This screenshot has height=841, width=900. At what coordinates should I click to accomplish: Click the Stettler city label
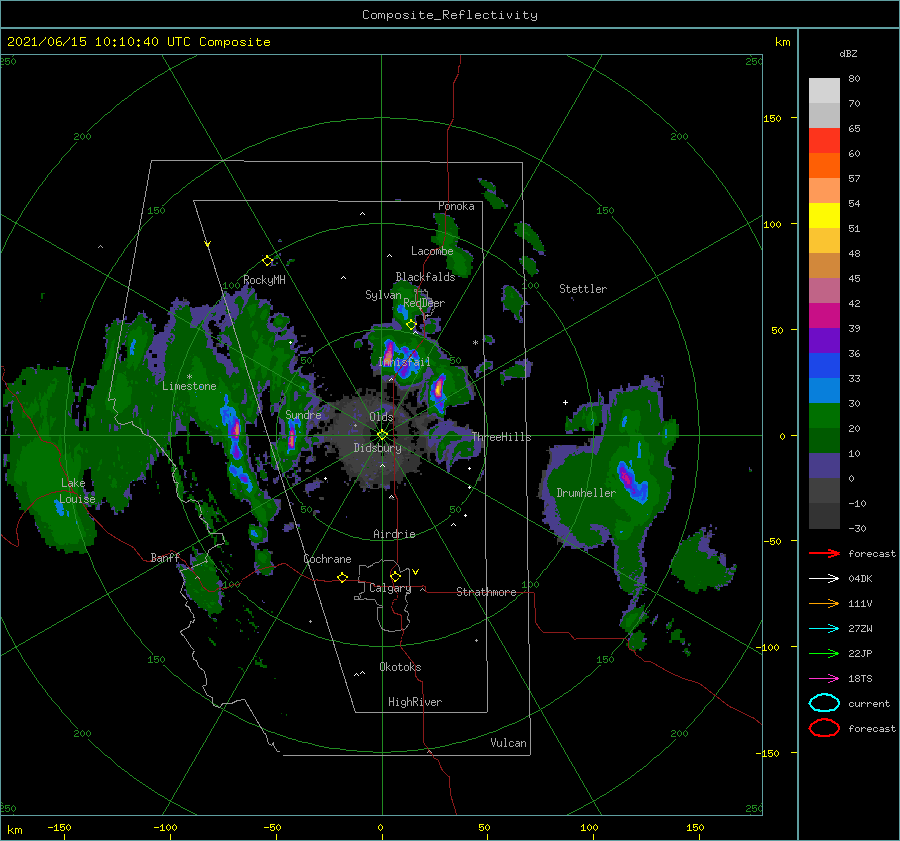pyautogui.click(x=583, y=289)
